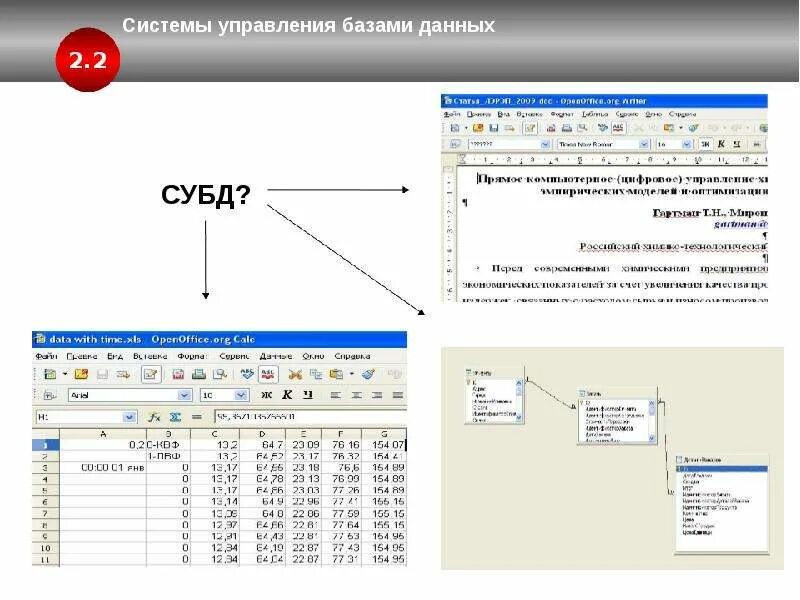Click the Sum sigma icon in Calc
The height and width of the screenshot is (600, 800).
coord(175,417)
